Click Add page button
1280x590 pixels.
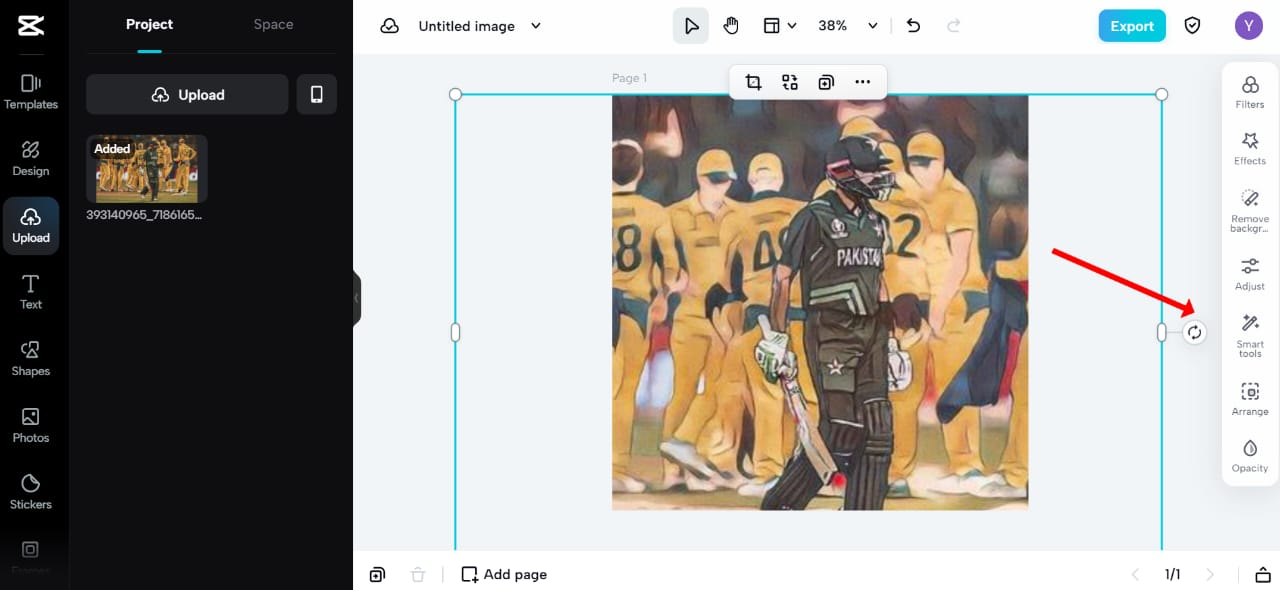pyautogui.click(x=504, y=574)
